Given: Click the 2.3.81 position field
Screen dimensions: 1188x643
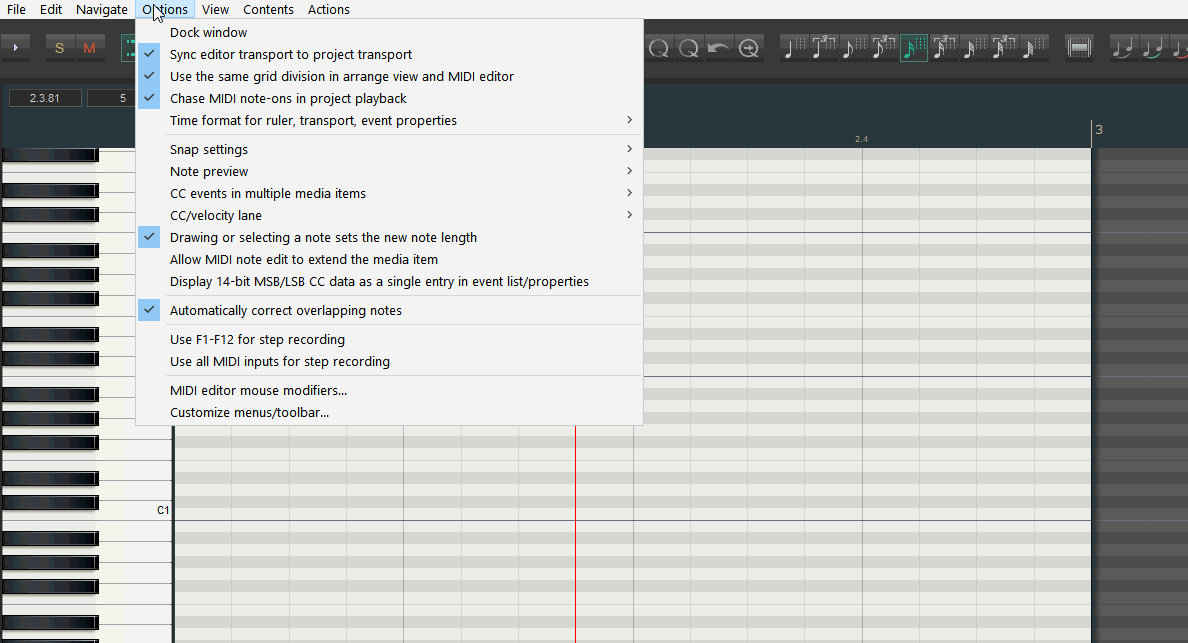Looking at the screenshot, I should pyautogui.click(x=45, y=98).
